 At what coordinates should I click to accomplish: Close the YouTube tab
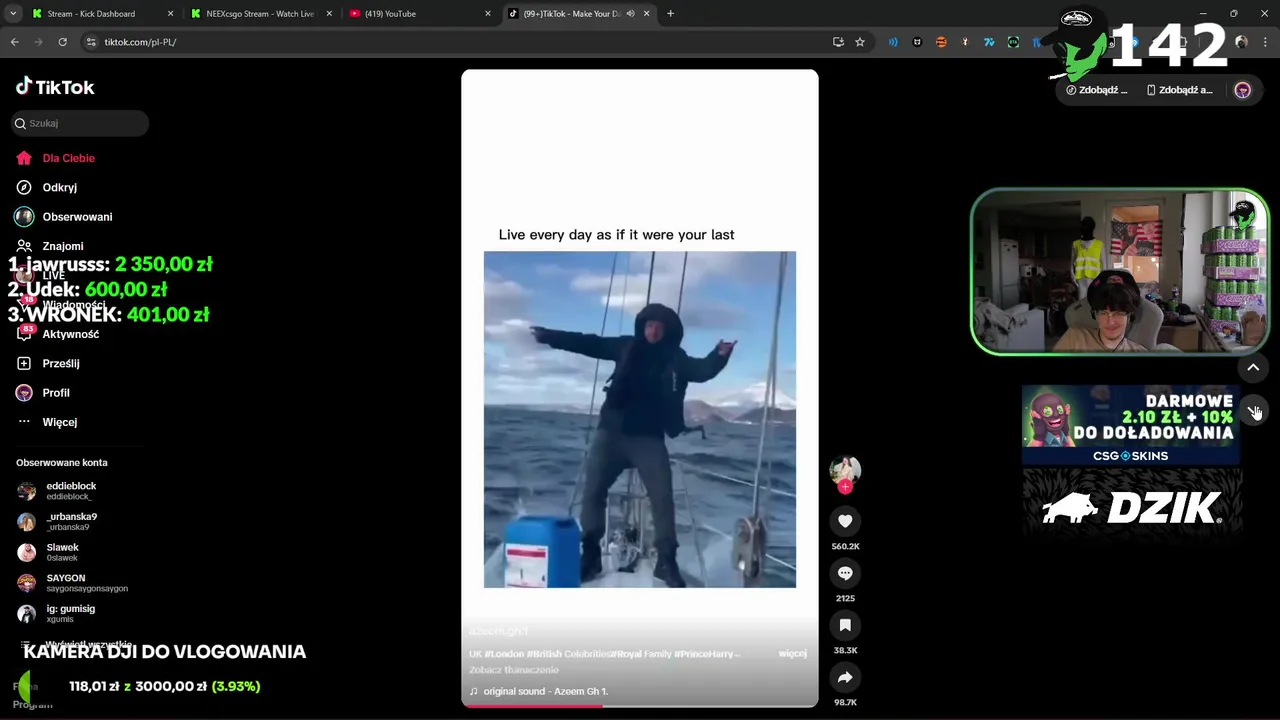pyautogui.click(x=488, y=14)
